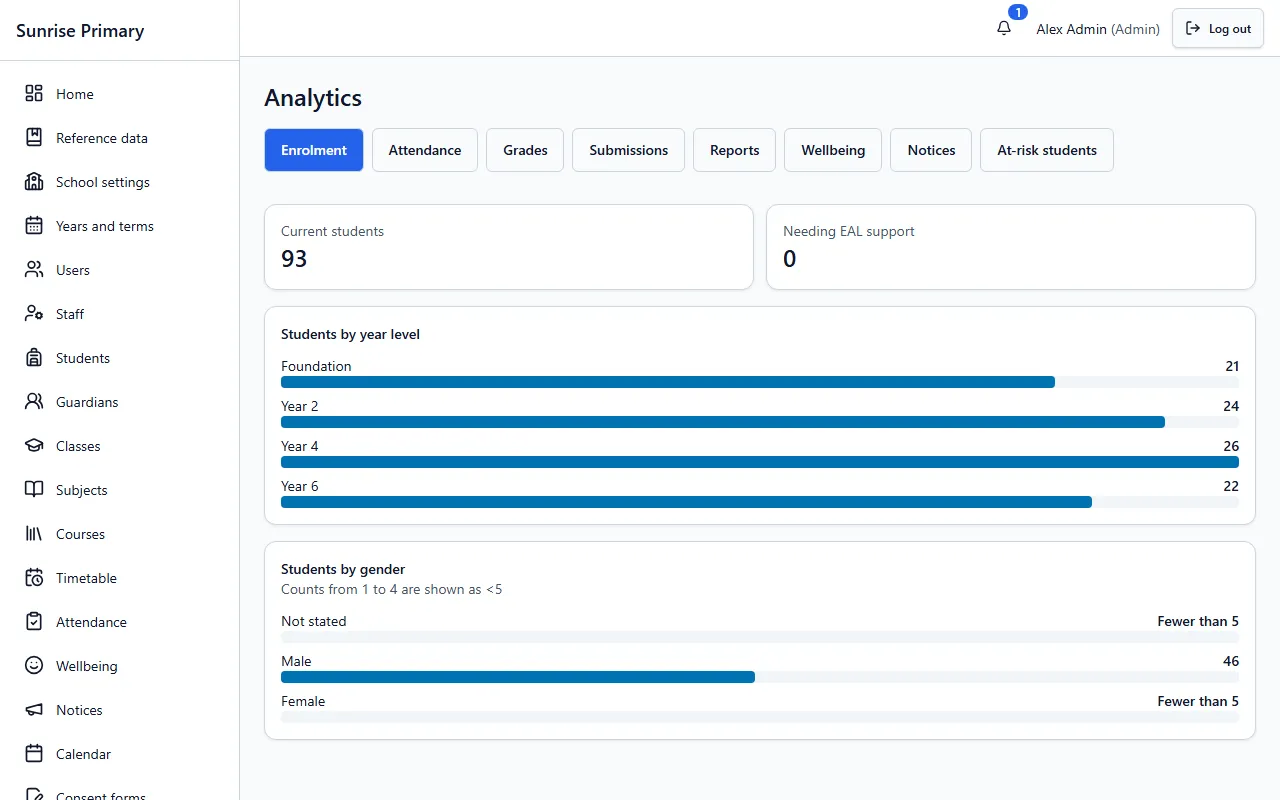Click the Attendance clipboard check icon
Image resolution: width=1280 pixels, height=800 pixels.
click(34, 621)
